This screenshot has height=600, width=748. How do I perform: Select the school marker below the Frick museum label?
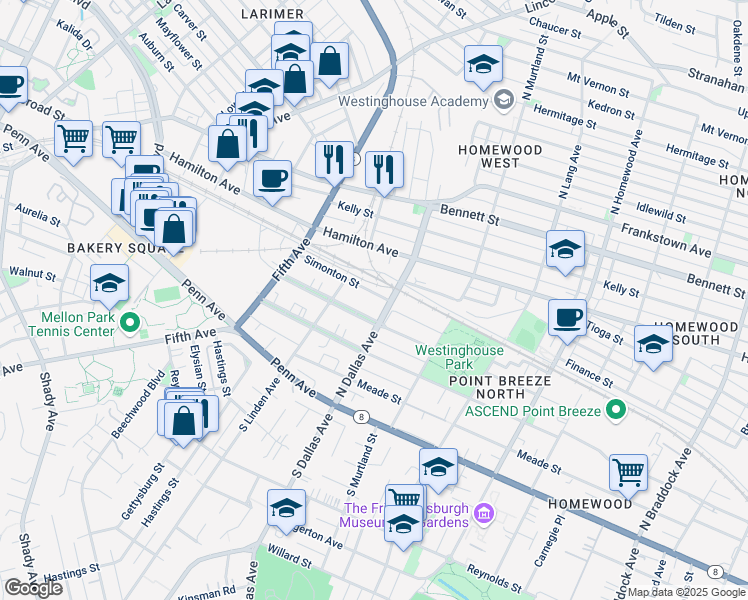click(404, 527)
